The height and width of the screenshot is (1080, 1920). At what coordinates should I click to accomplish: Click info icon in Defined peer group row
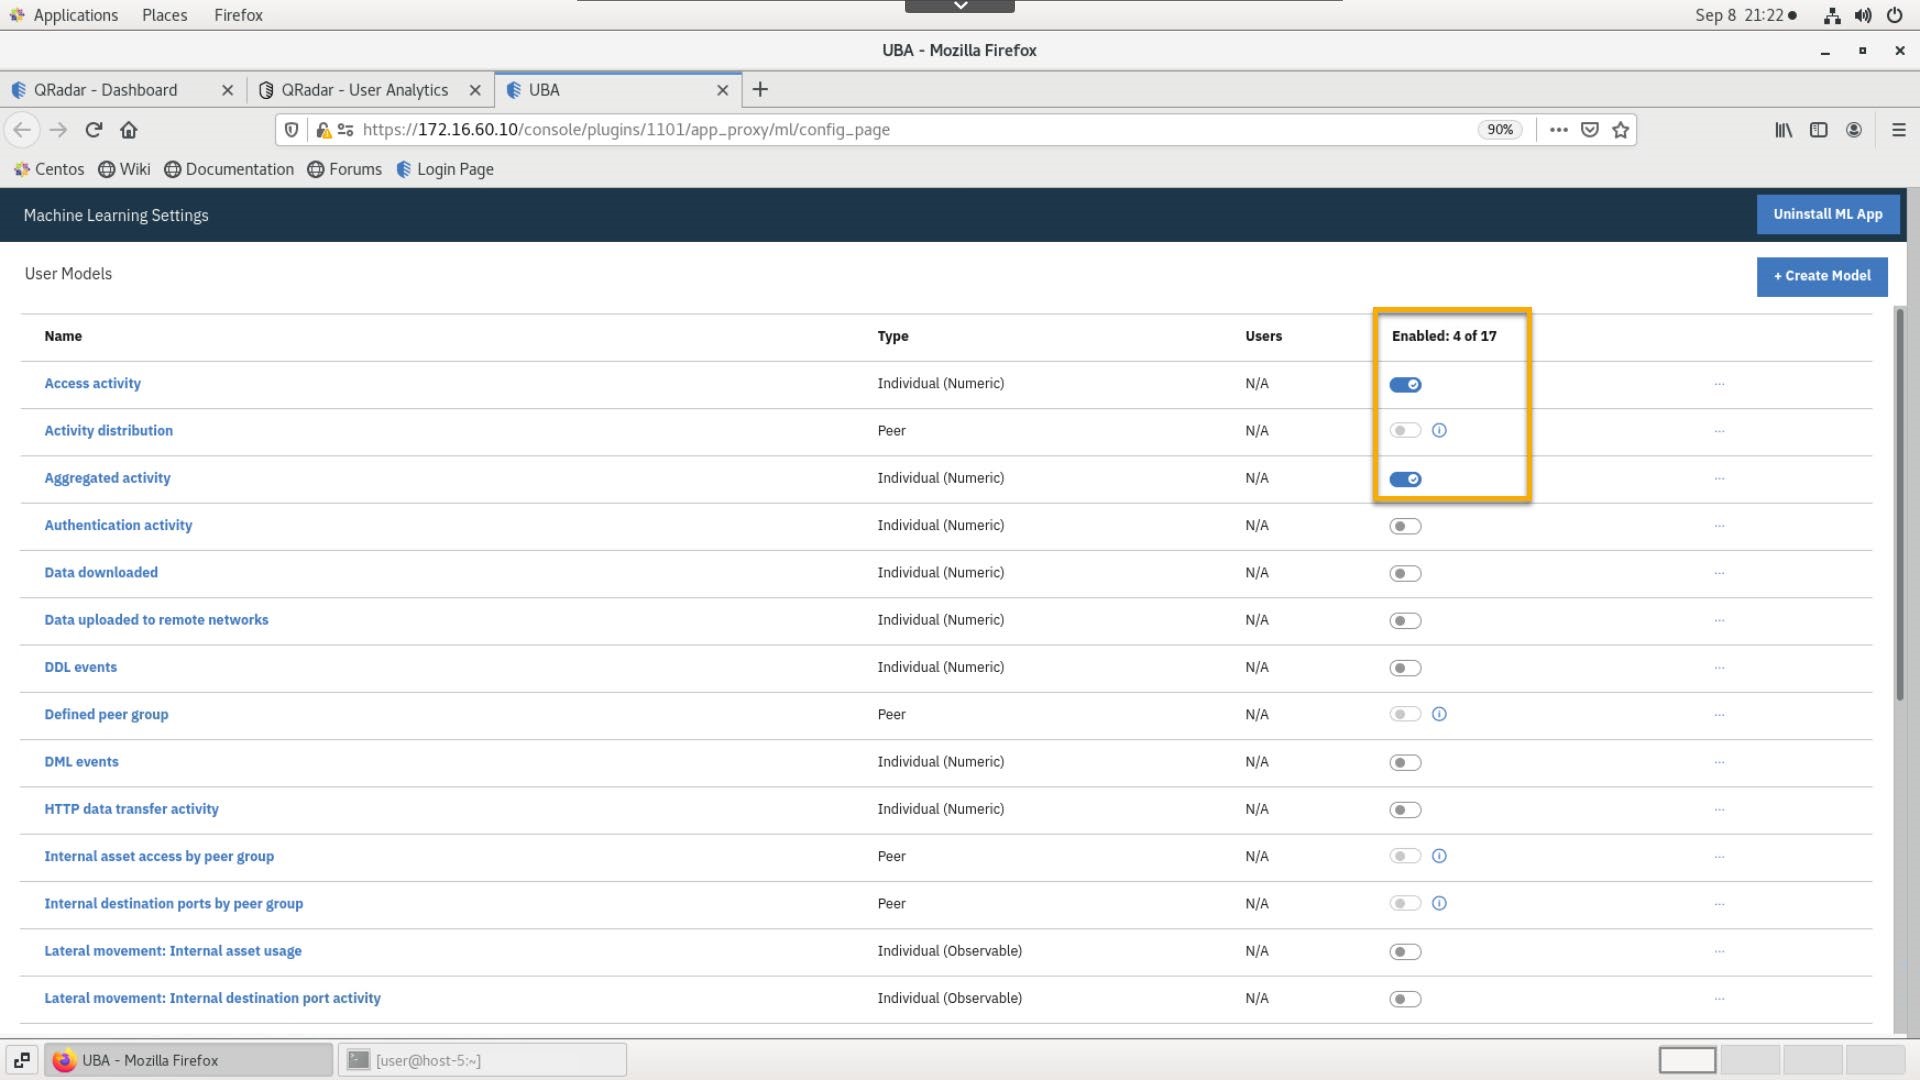tap(1439, 714)
